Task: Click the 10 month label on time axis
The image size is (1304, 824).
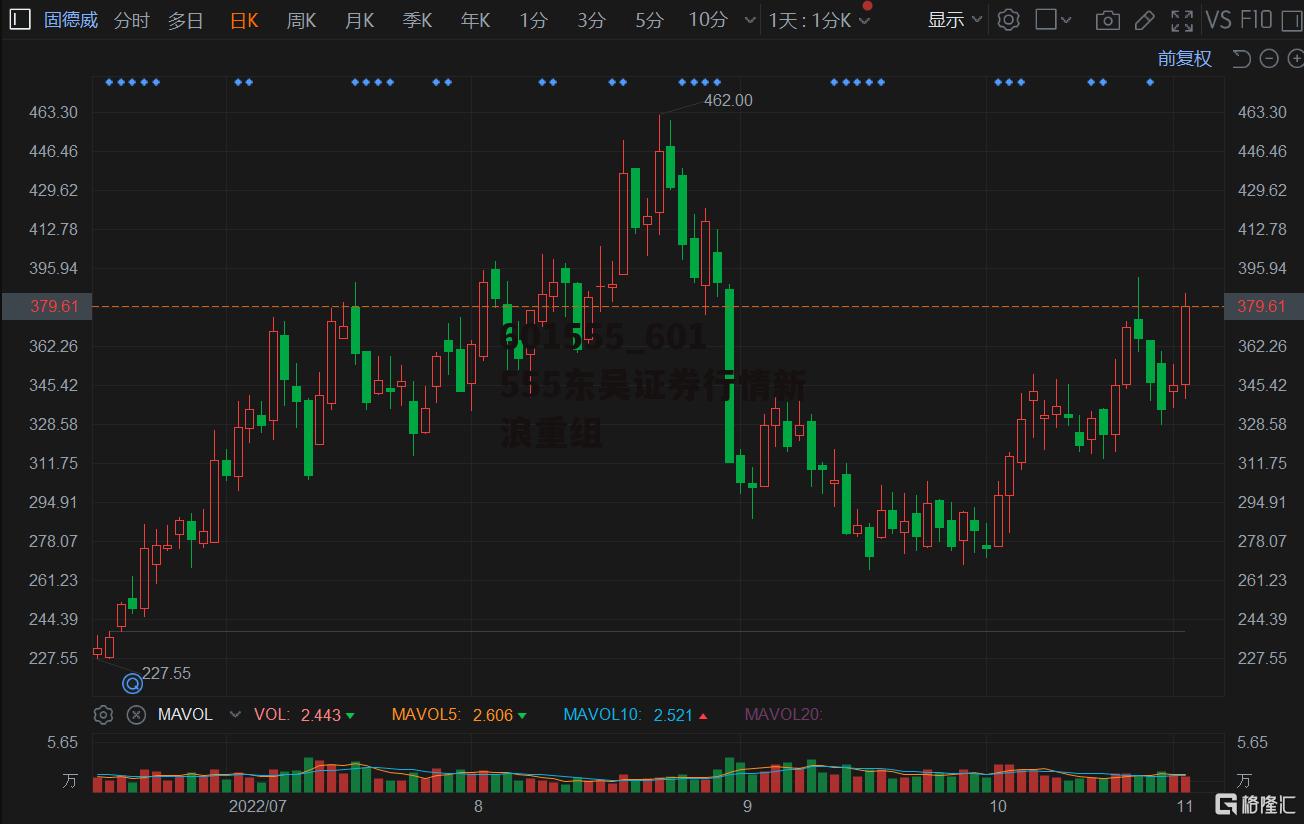Action: pos(996,805)
